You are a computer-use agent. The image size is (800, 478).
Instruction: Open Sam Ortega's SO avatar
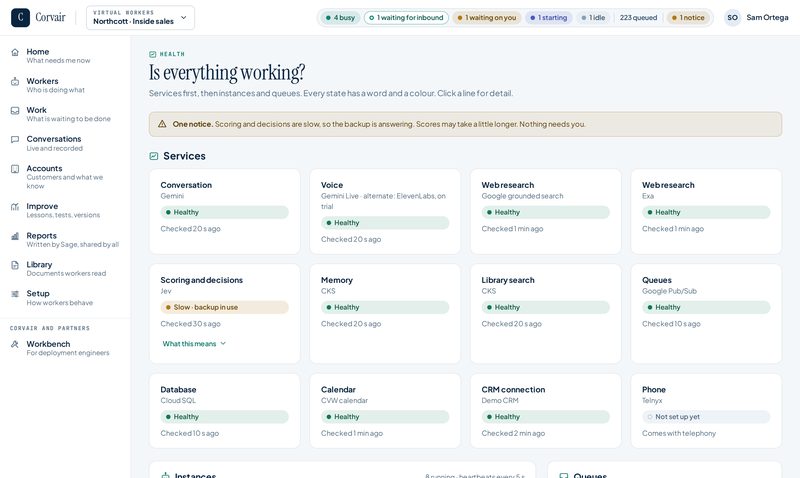coord(733,18)
